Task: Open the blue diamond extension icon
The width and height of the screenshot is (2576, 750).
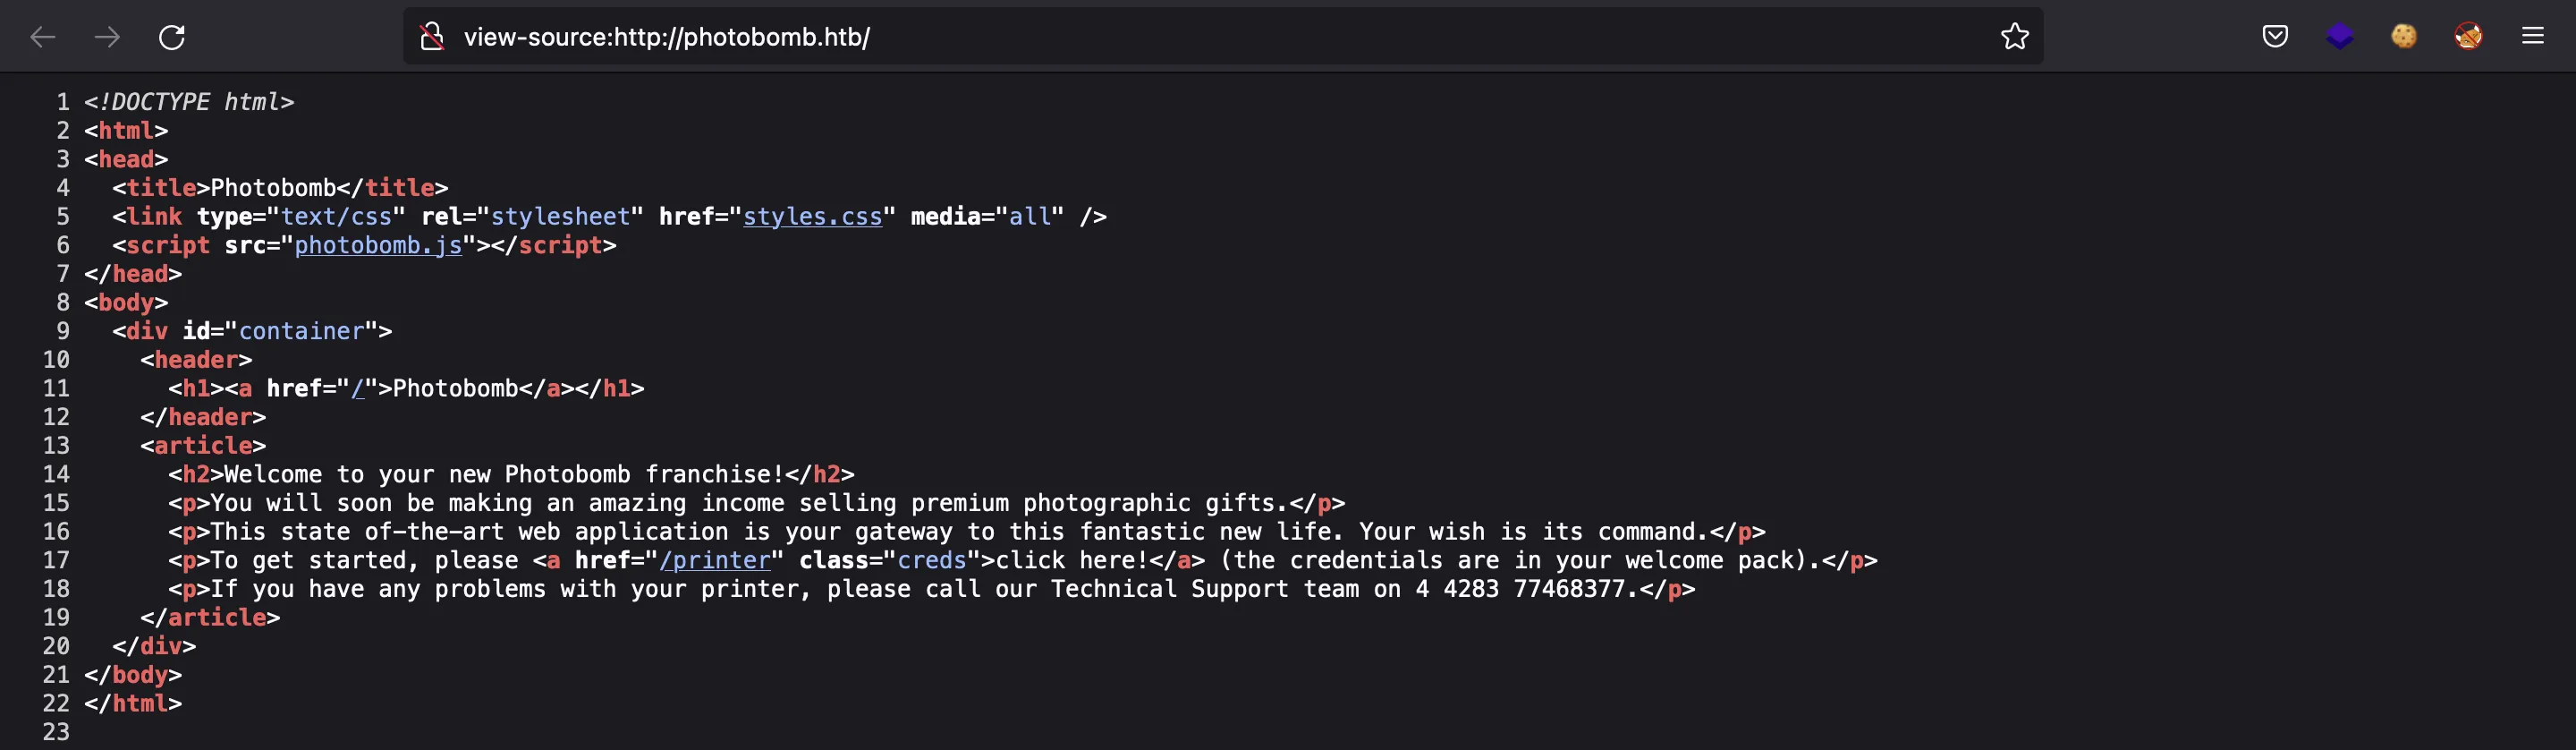Action: 2339,37
